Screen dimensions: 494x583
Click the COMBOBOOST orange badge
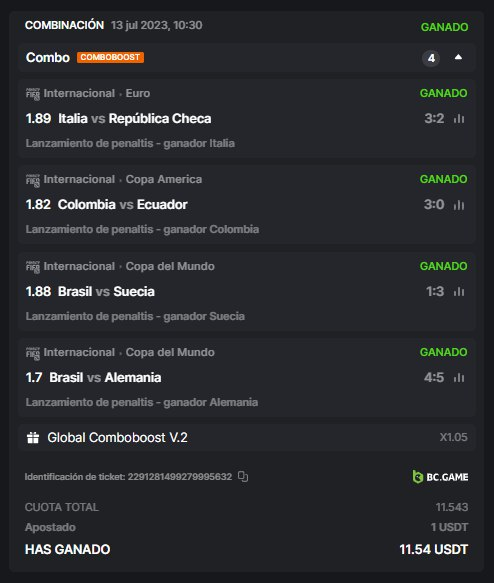[110, 57]
